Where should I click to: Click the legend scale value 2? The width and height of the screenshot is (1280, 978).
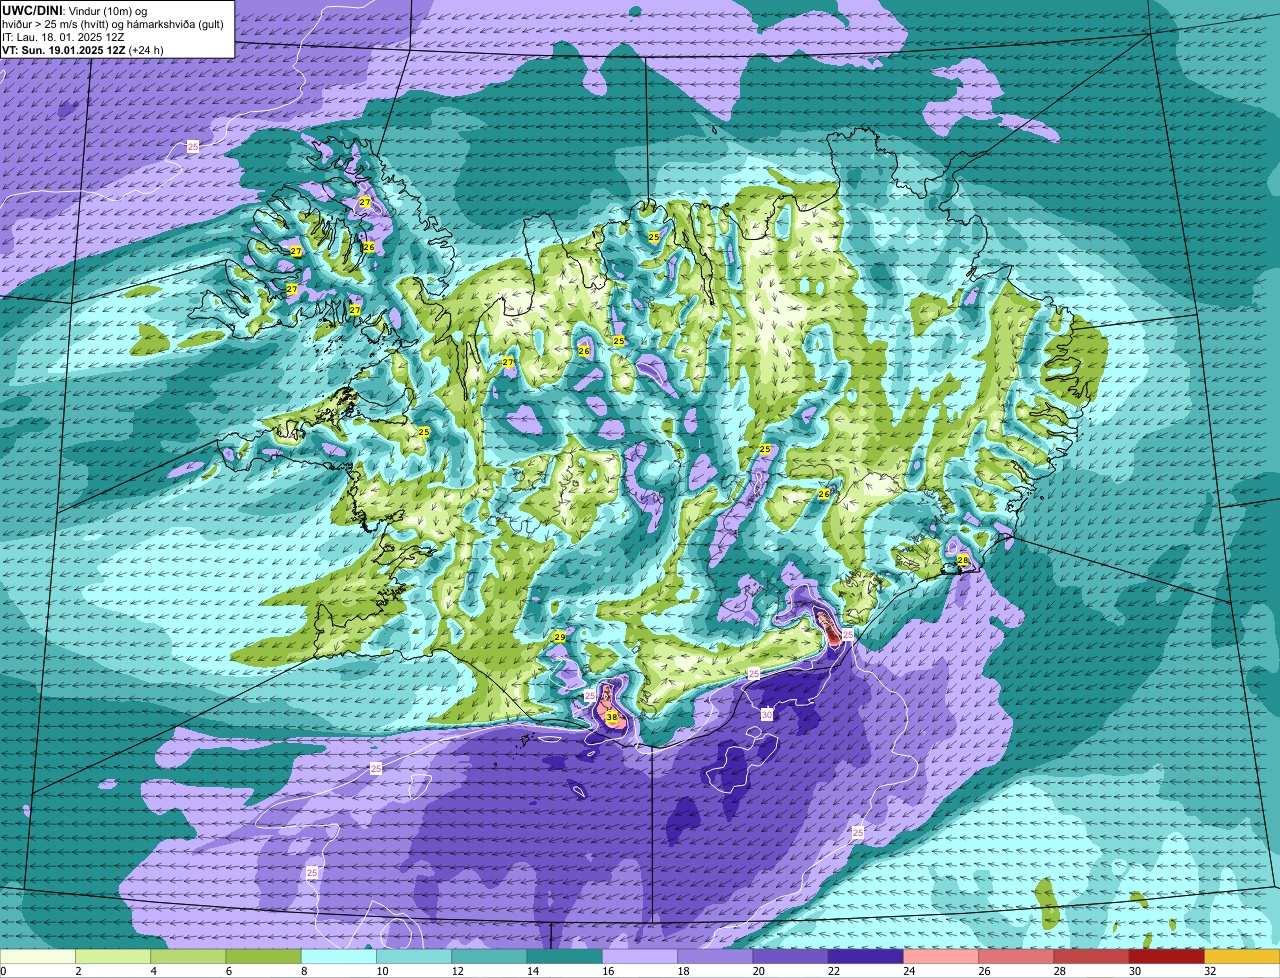[77, 971]
